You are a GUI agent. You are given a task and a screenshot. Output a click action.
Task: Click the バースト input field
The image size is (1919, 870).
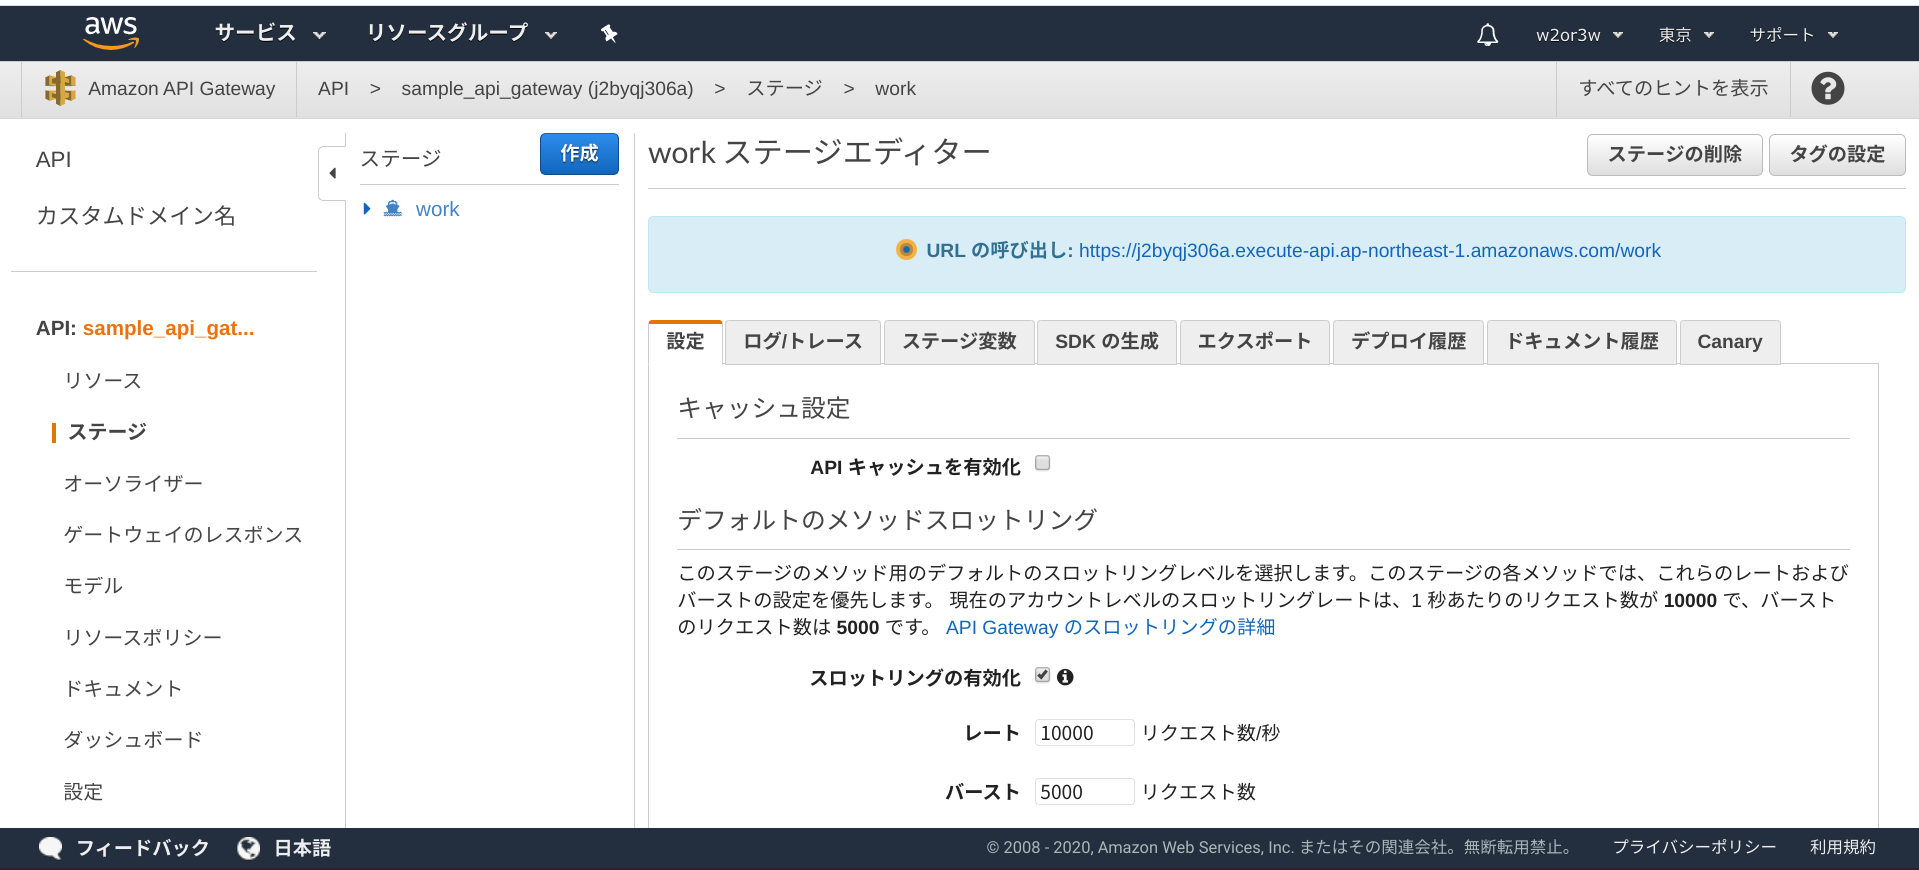pyautogui.click(x=1084, y=792)
